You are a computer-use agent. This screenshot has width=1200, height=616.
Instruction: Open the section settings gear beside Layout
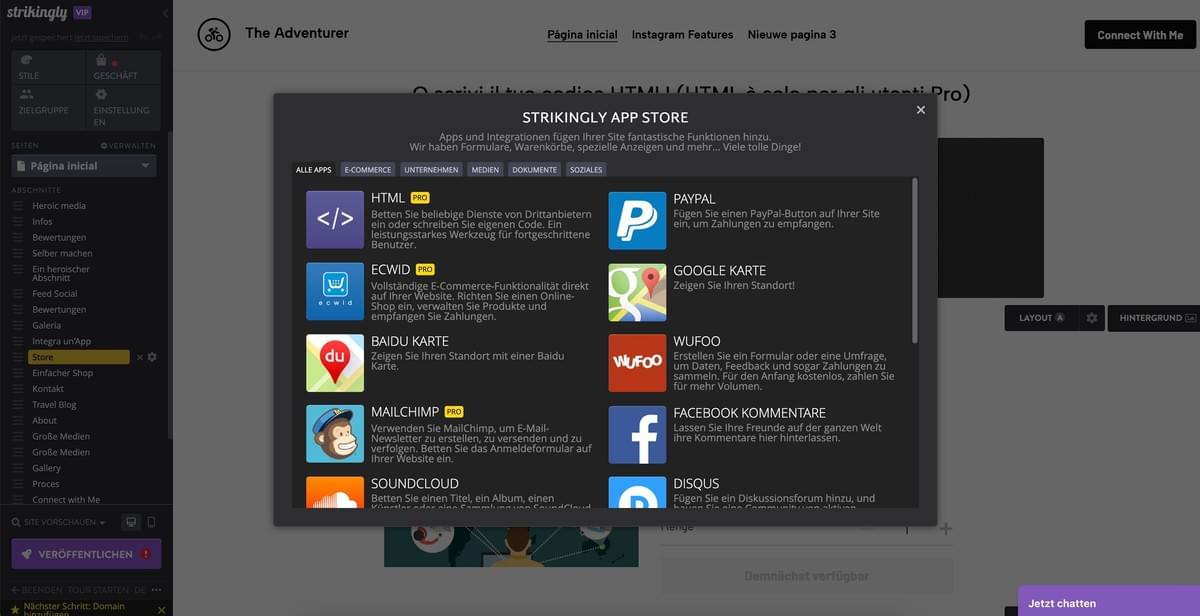(x=1092, y=318)
